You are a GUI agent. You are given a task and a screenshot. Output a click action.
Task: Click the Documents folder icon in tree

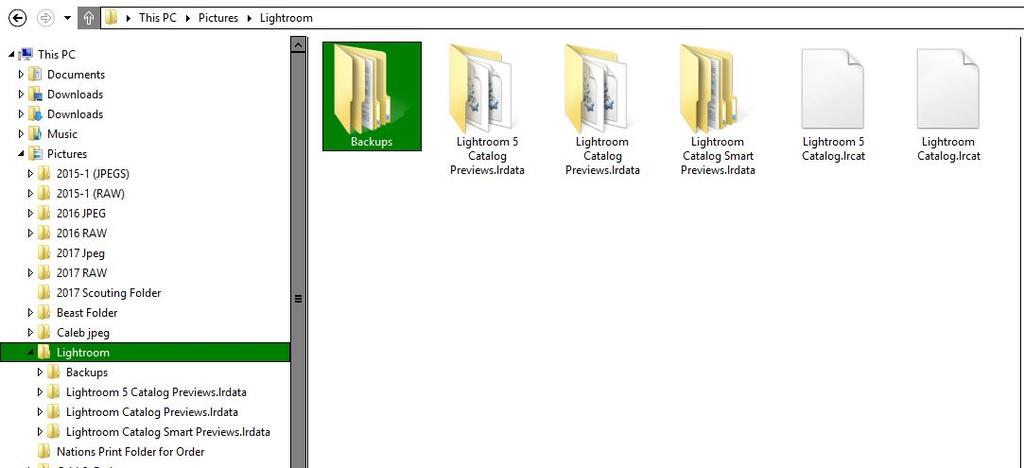[x=35, y=74]
